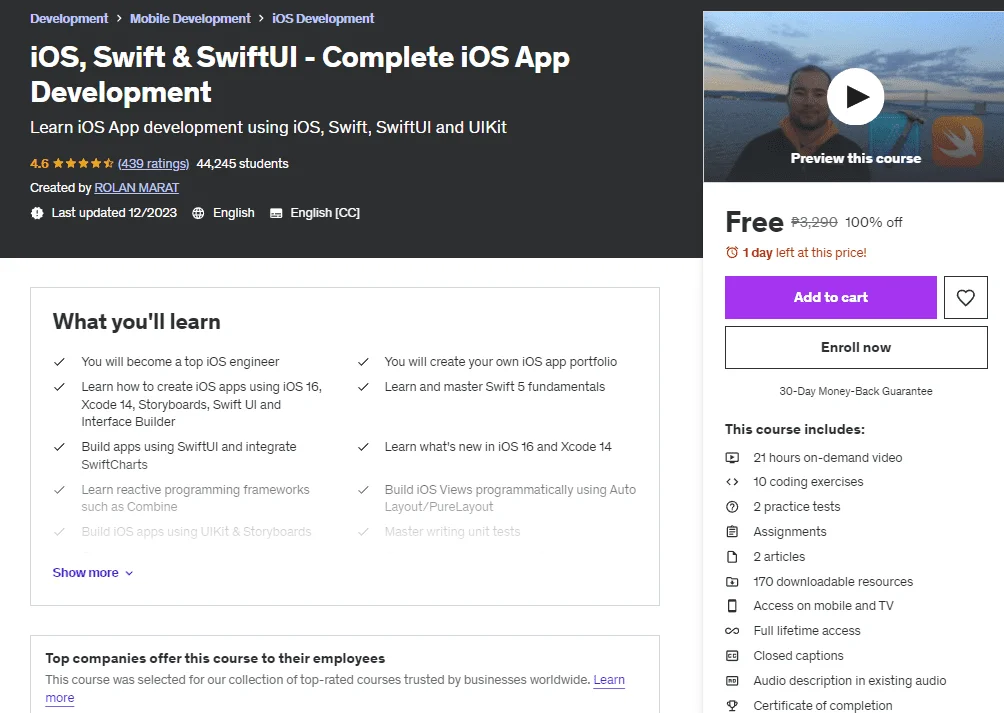The image size is (1004, 713).
Task: Click the Assignments clipboard icon
Action: (x=732, y=532)
